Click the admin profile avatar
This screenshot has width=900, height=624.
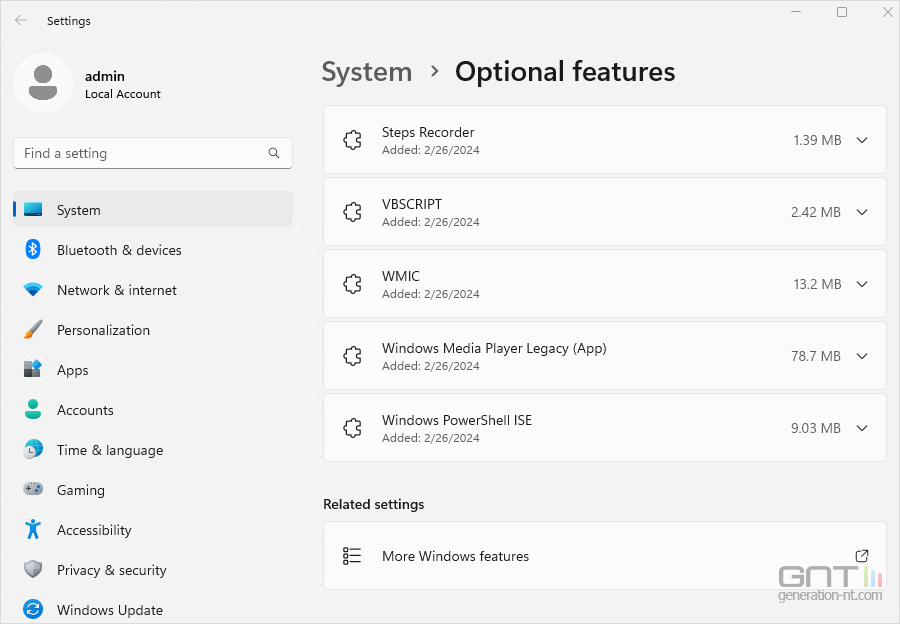42,83
